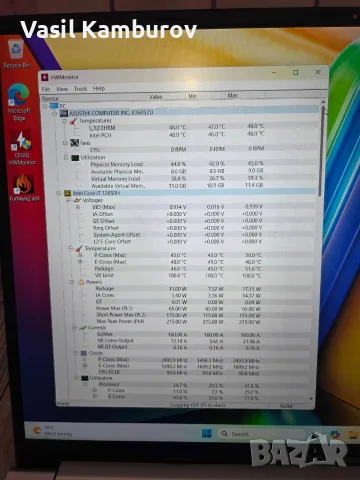
Task: Expand the P-Cores (Max) temperature row
Action: click(80, 255)
